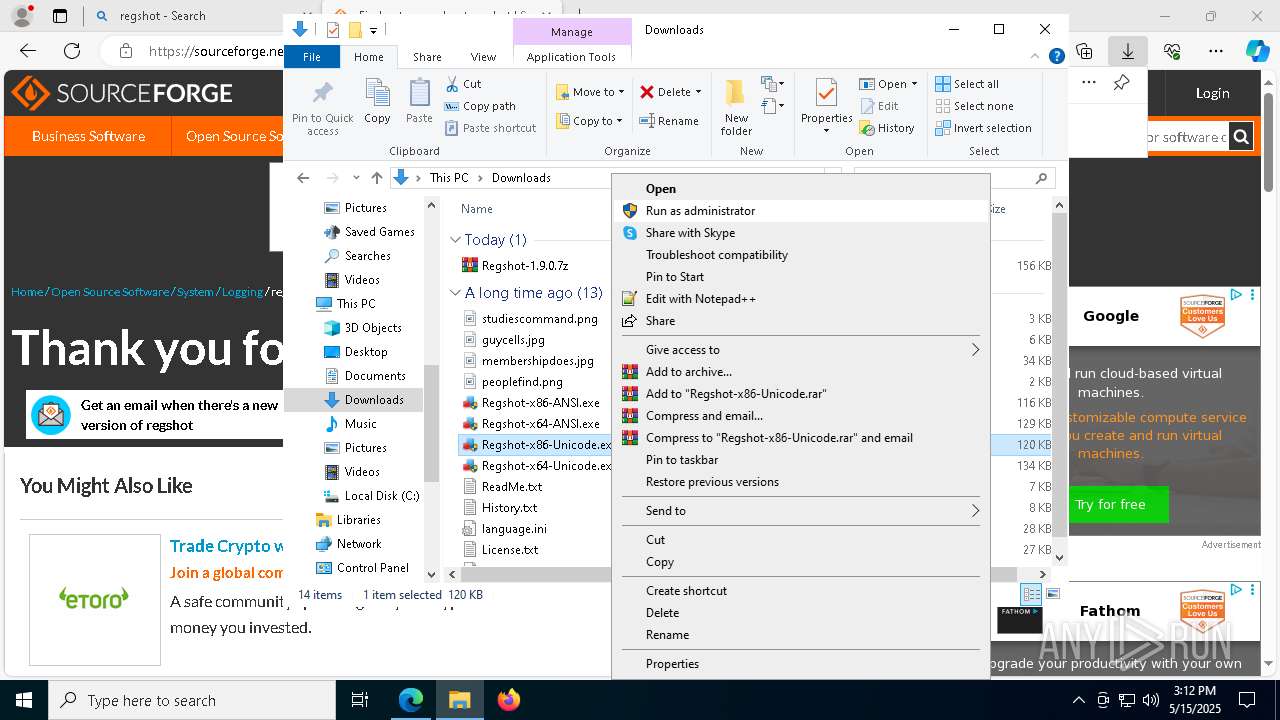Select the Regshot-1.9.0.7z file
Image resolution: width=1280 pixels, height=720 pixels.
pyautogui.click(x=524, y=266)
